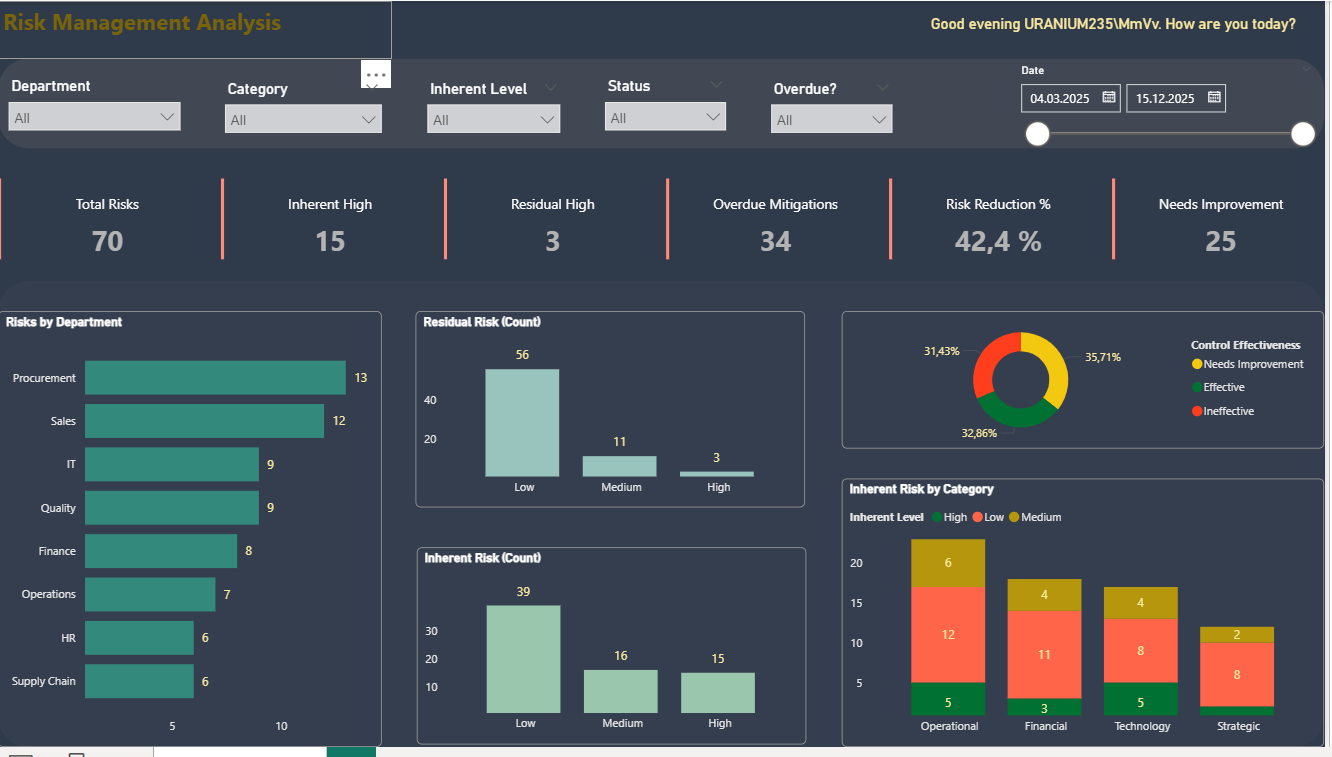Click the Control Effectiveness legend title

coord(1246,345)
